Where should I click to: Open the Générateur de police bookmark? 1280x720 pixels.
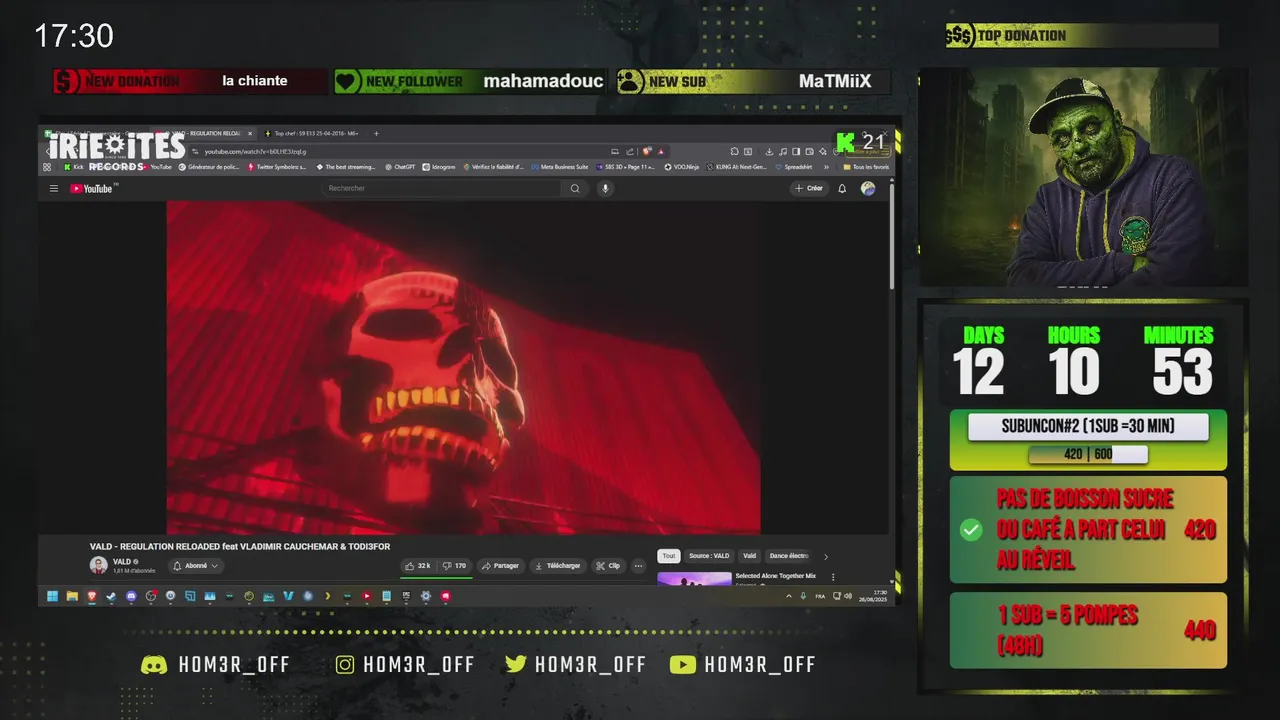click(208, 167)
